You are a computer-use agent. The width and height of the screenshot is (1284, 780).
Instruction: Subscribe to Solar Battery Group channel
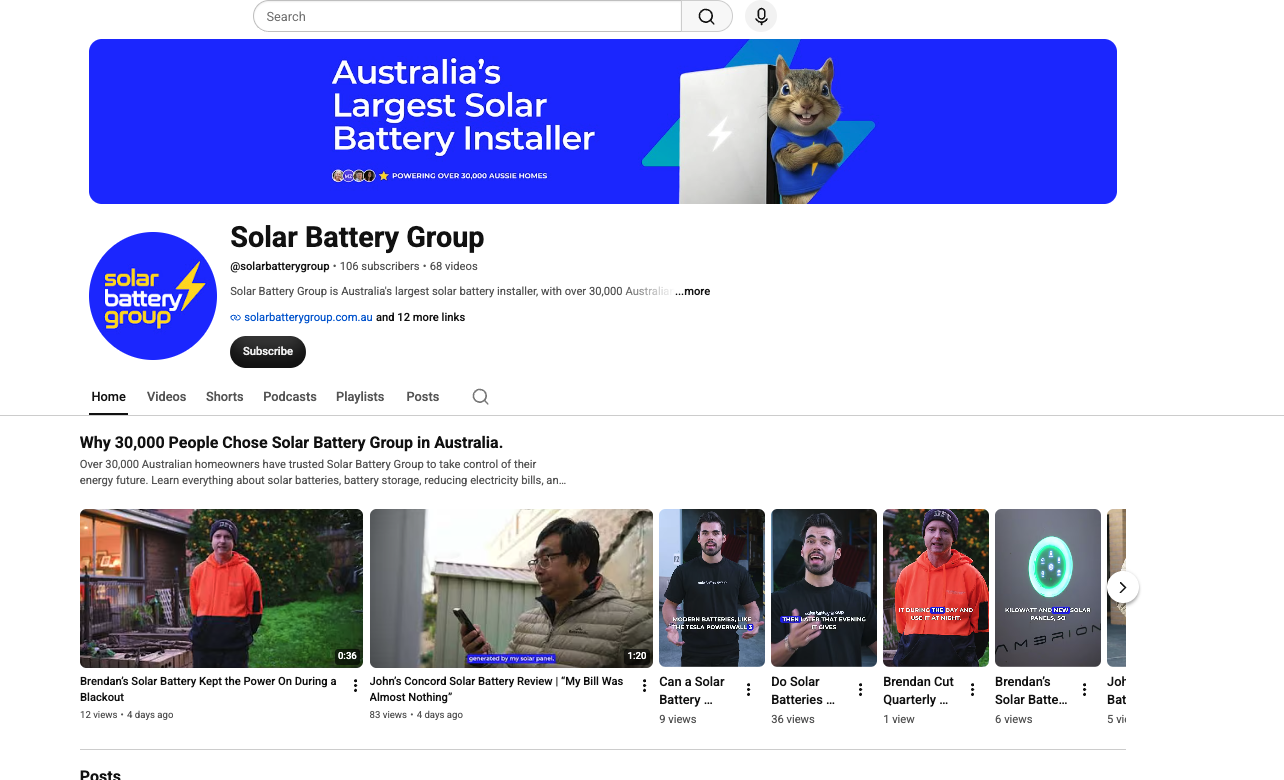coord(268,352)
